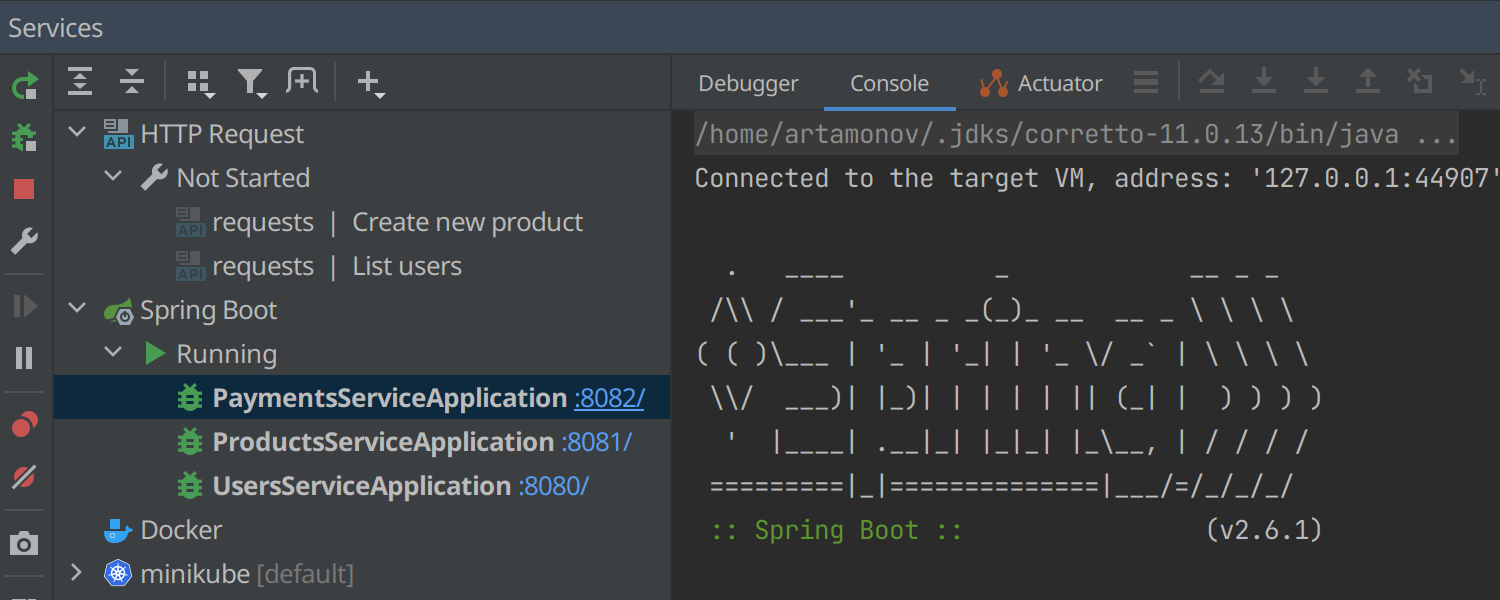
Task: Click the wrench icon beside Not Started
Action: click(154, 178)
